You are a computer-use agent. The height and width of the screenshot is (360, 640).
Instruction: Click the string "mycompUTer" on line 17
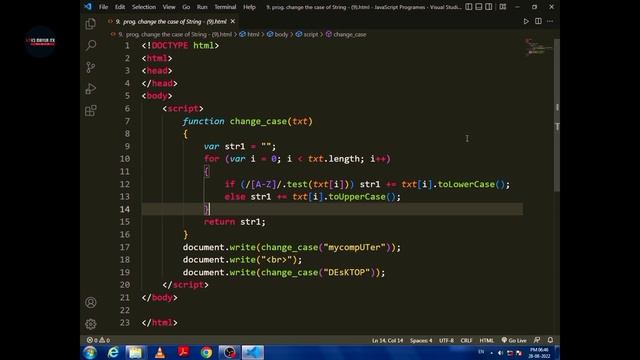tap(354, 247)
